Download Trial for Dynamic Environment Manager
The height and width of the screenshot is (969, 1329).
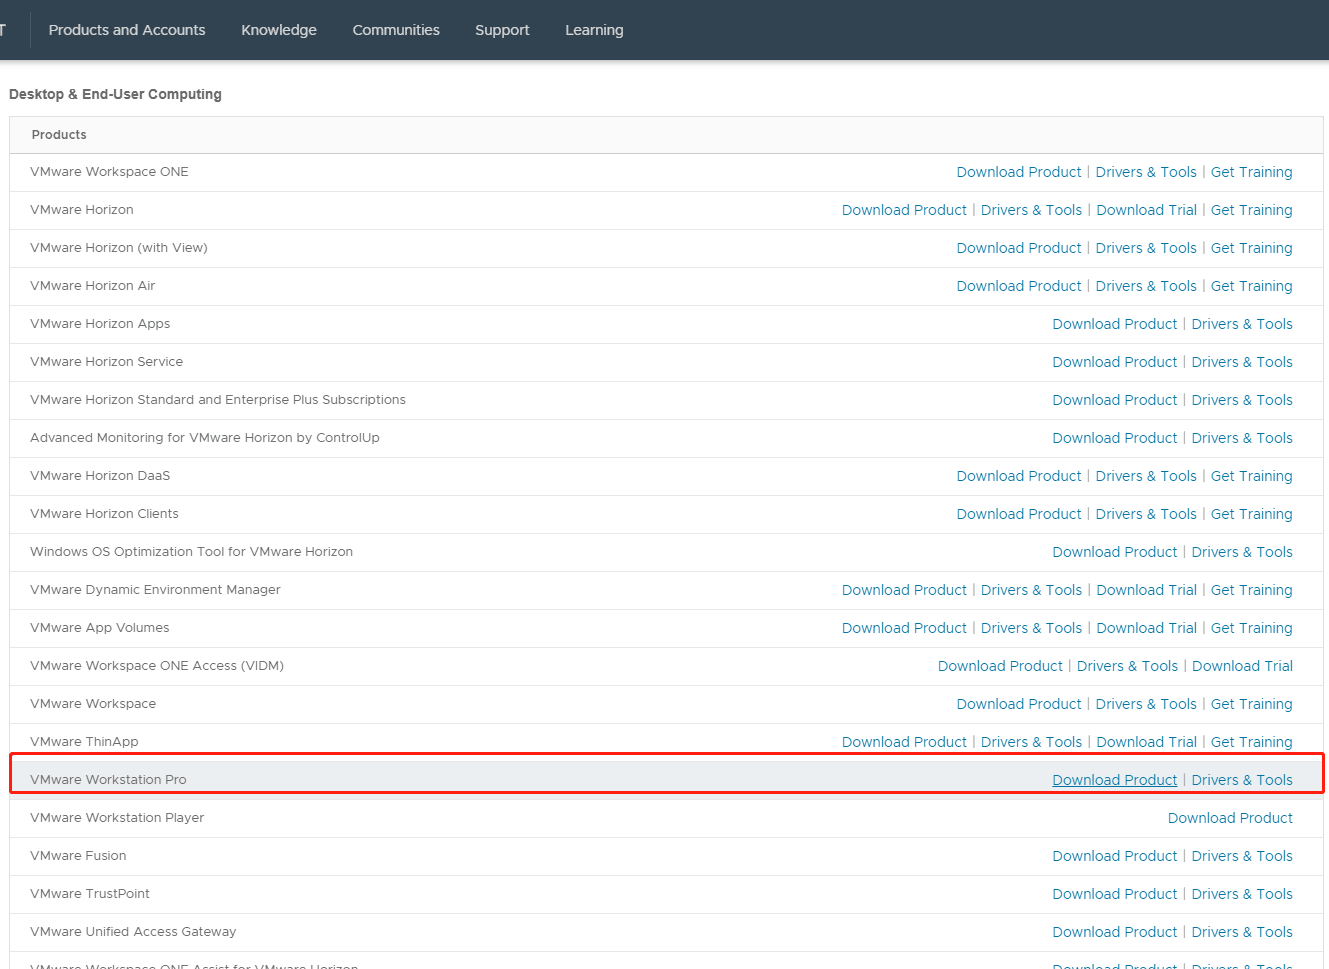[x=1147, y=590]
